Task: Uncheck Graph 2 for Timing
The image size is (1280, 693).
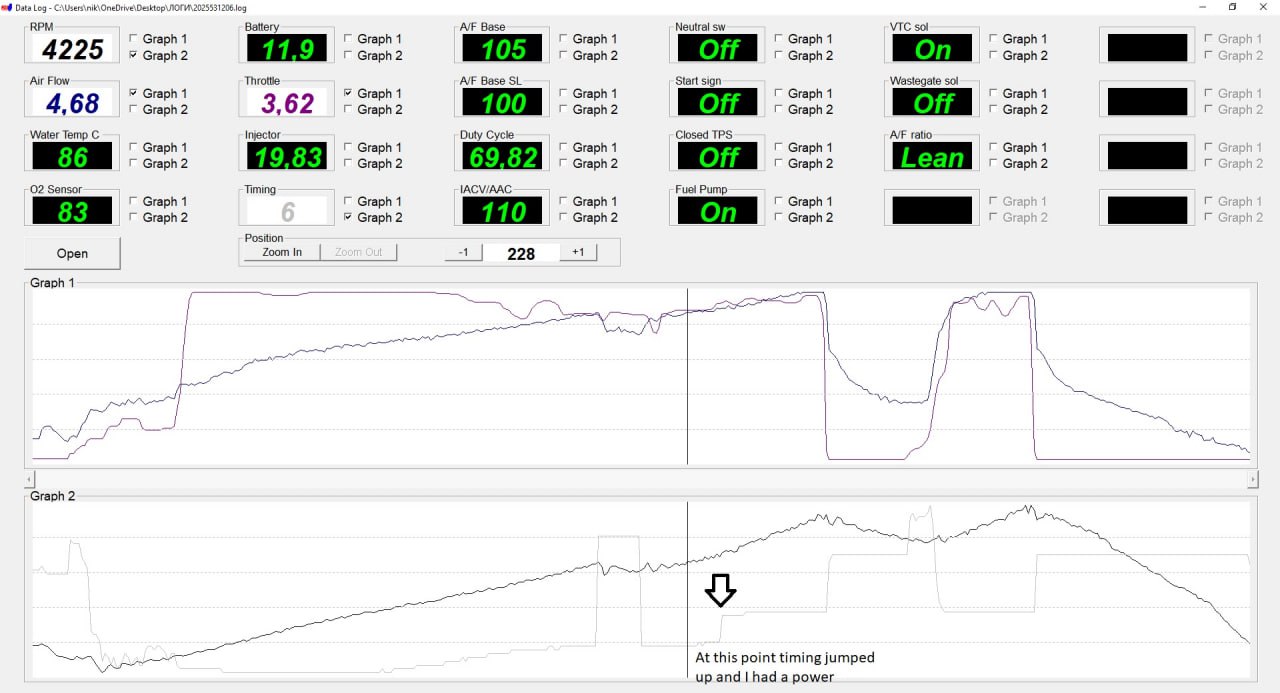Action: pos(349,217)
